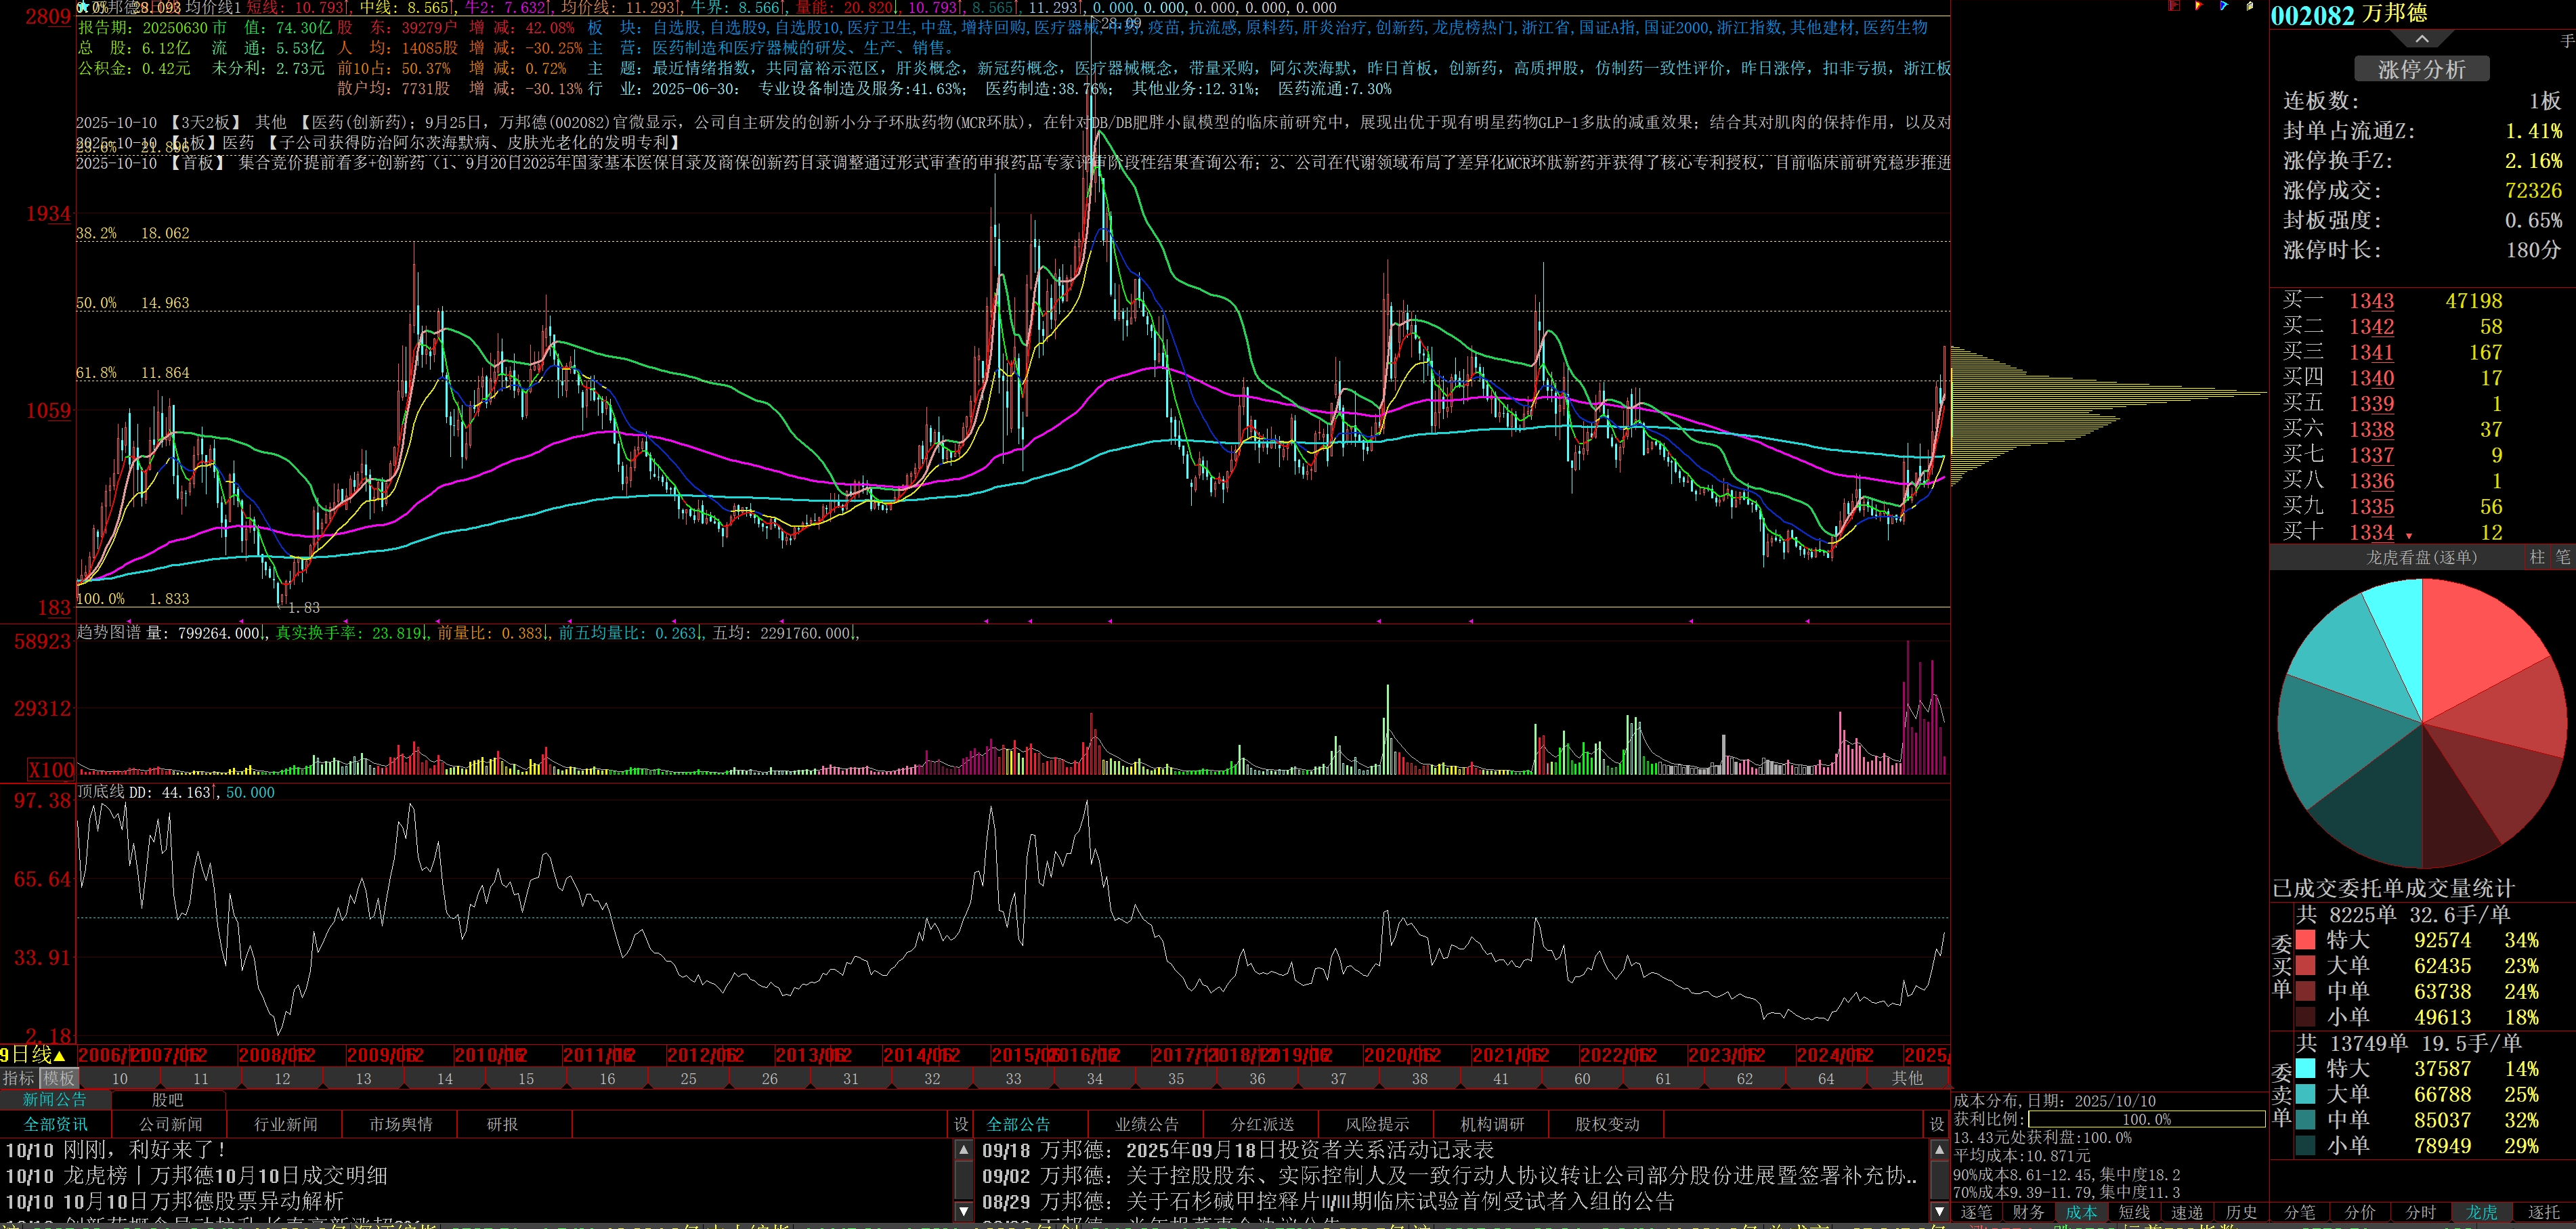The width and height of the screenshot is (2576, 1229).
Task: Click the 设 icon beside 股权变动
Action: coord(1936,1124)
